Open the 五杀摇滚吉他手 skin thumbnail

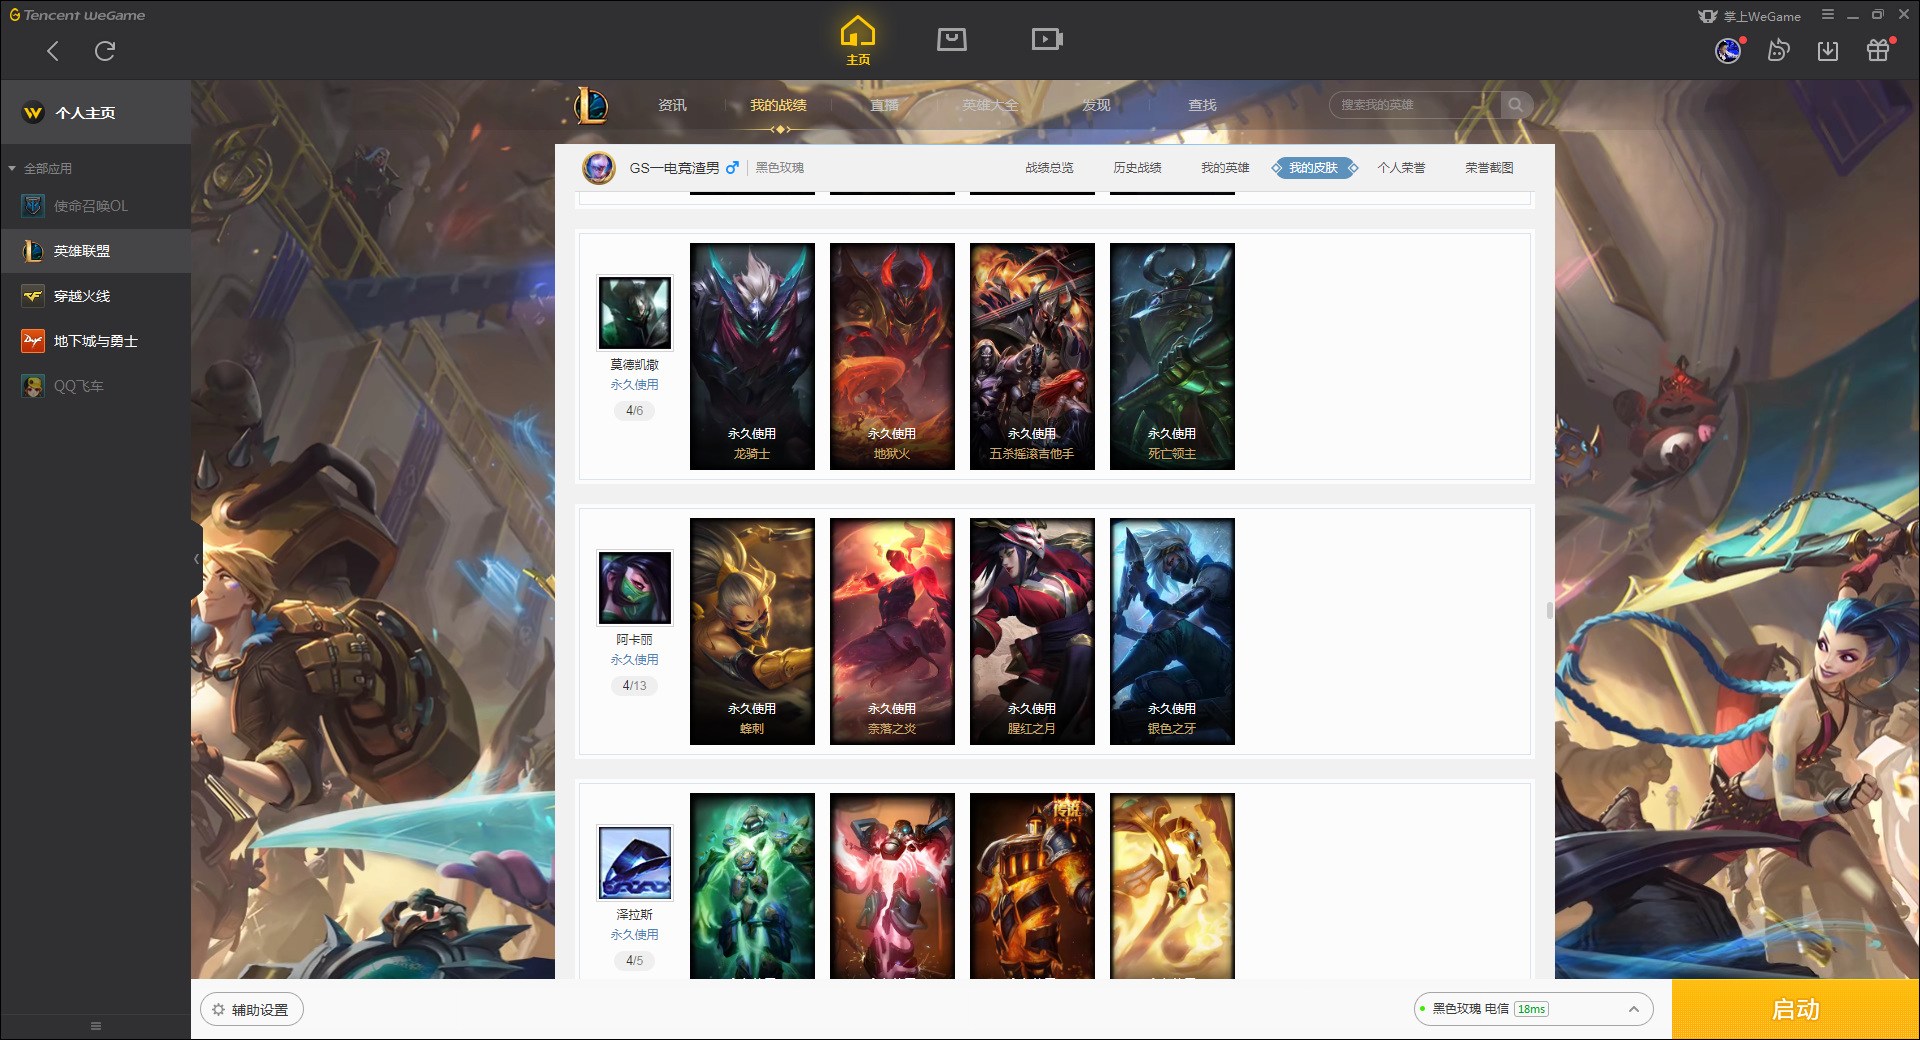(1032, 356)
